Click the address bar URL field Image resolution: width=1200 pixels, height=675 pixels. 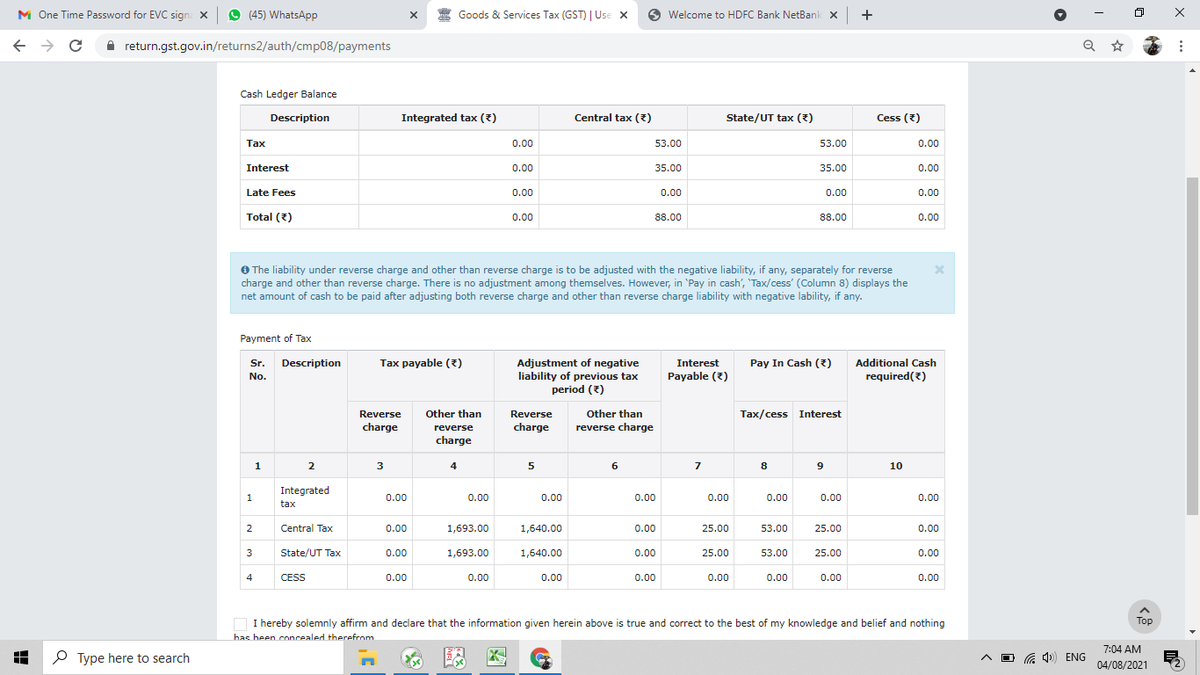click(x=590, y=46)
